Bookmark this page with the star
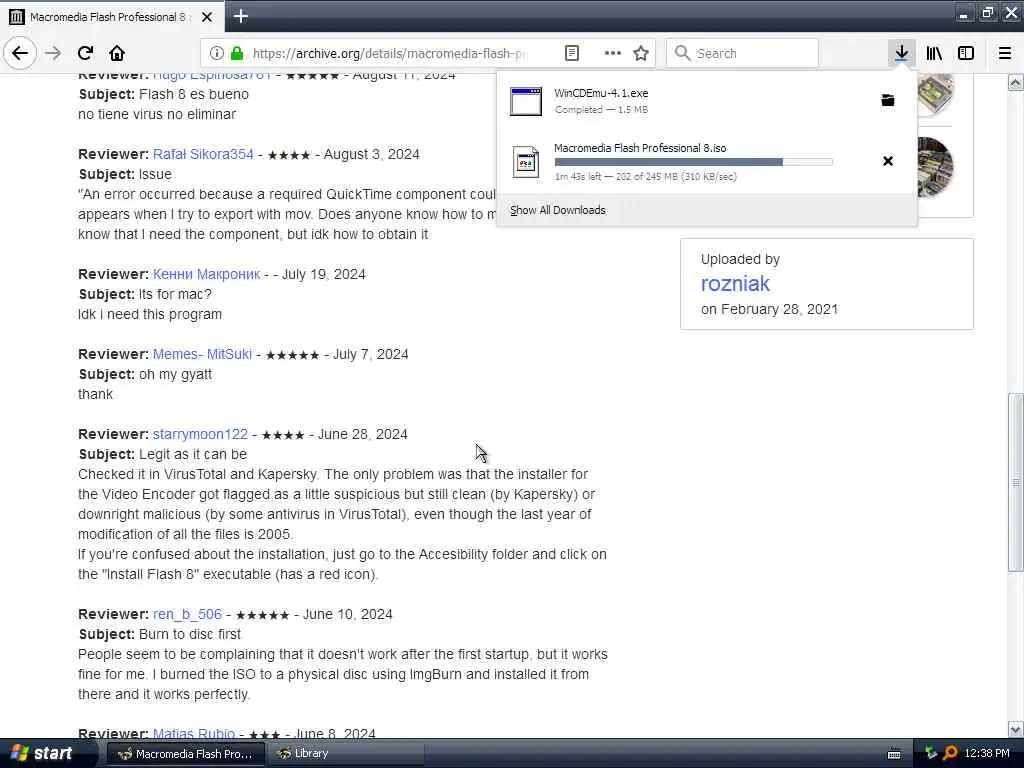The height and width of the screenshot is (768, 1024). [641, 53]
